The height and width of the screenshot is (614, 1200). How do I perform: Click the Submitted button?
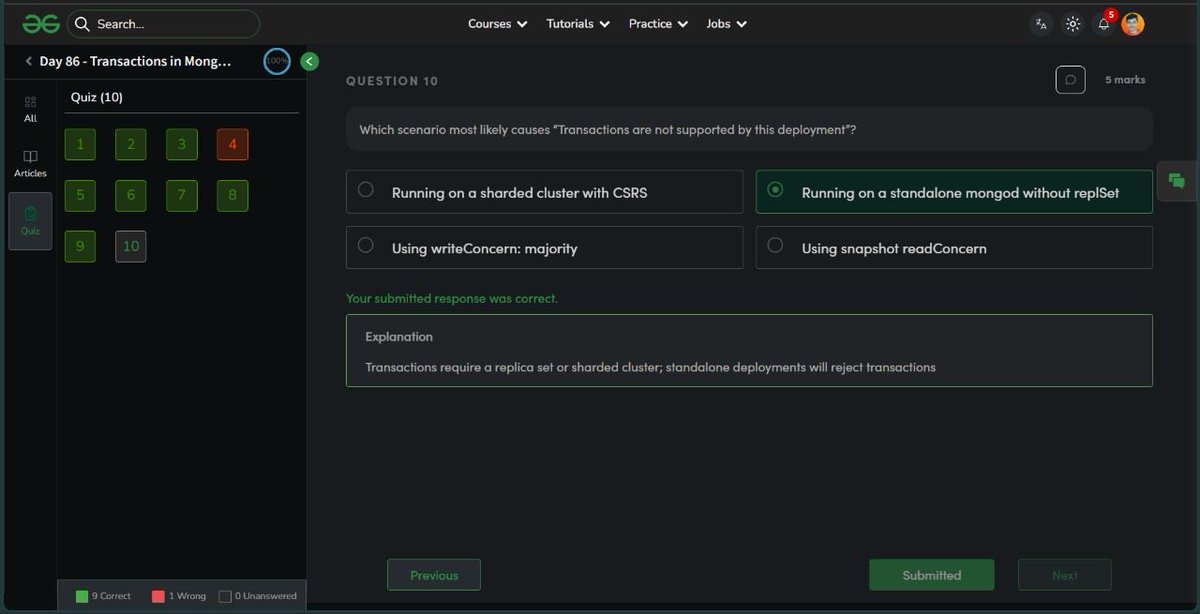pyautogui.click(x=931, y=575)
